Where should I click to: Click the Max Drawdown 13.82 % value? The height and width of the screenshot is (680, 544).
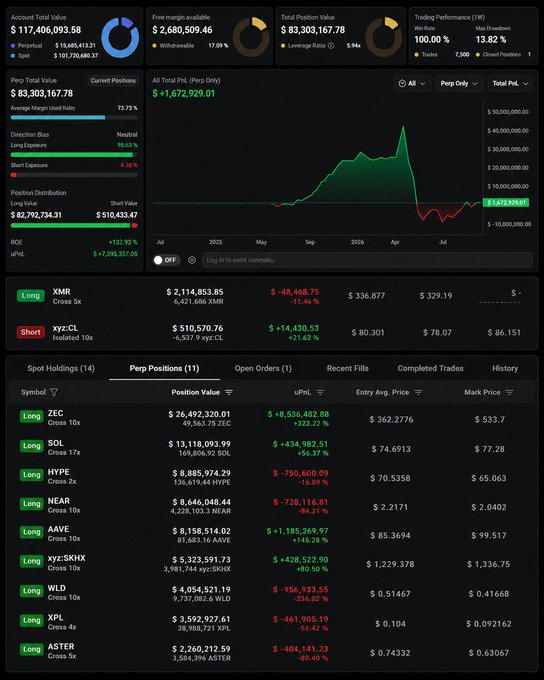(x=491, y=39)
